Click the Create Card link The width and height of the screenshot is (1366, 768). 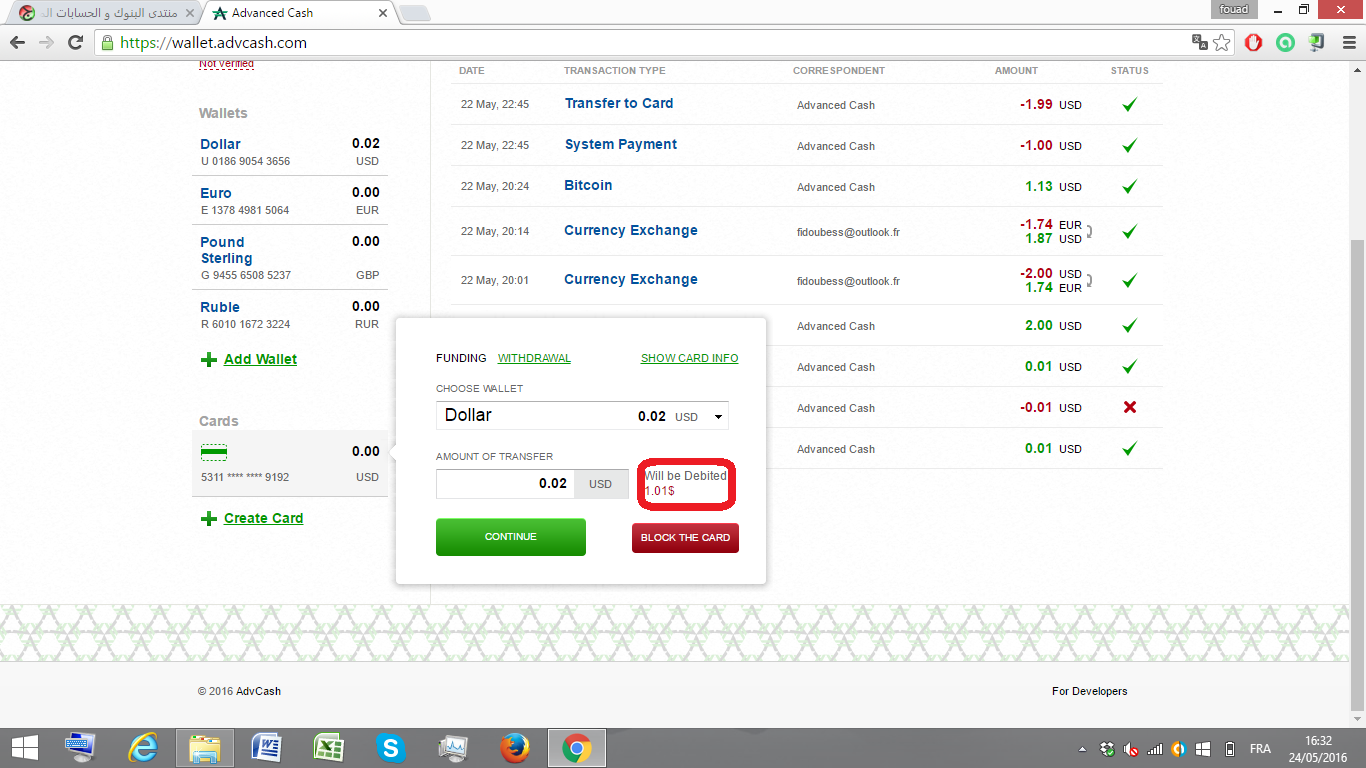pyautogui.click(x=263, y=518)
